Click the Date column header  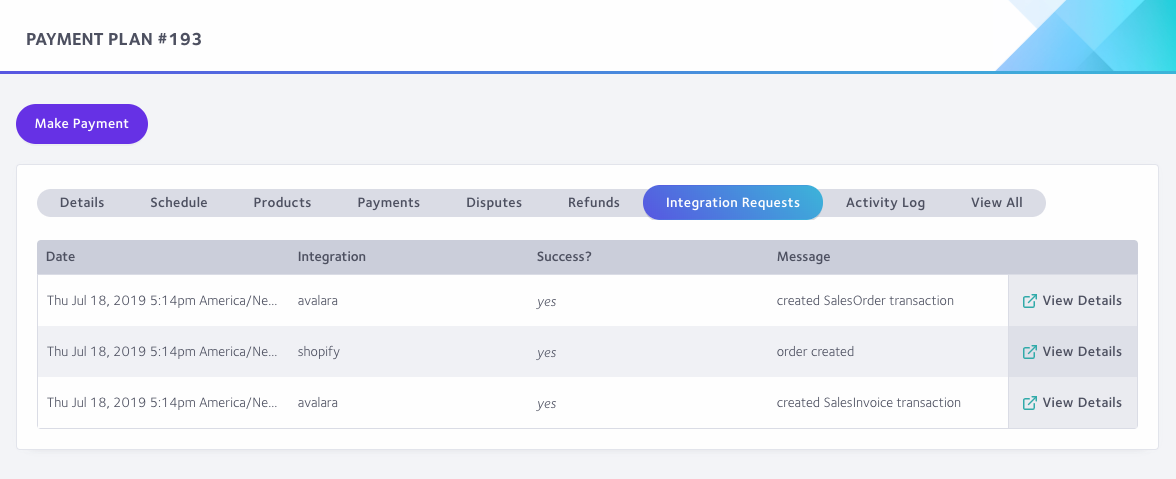coord(60,256)
